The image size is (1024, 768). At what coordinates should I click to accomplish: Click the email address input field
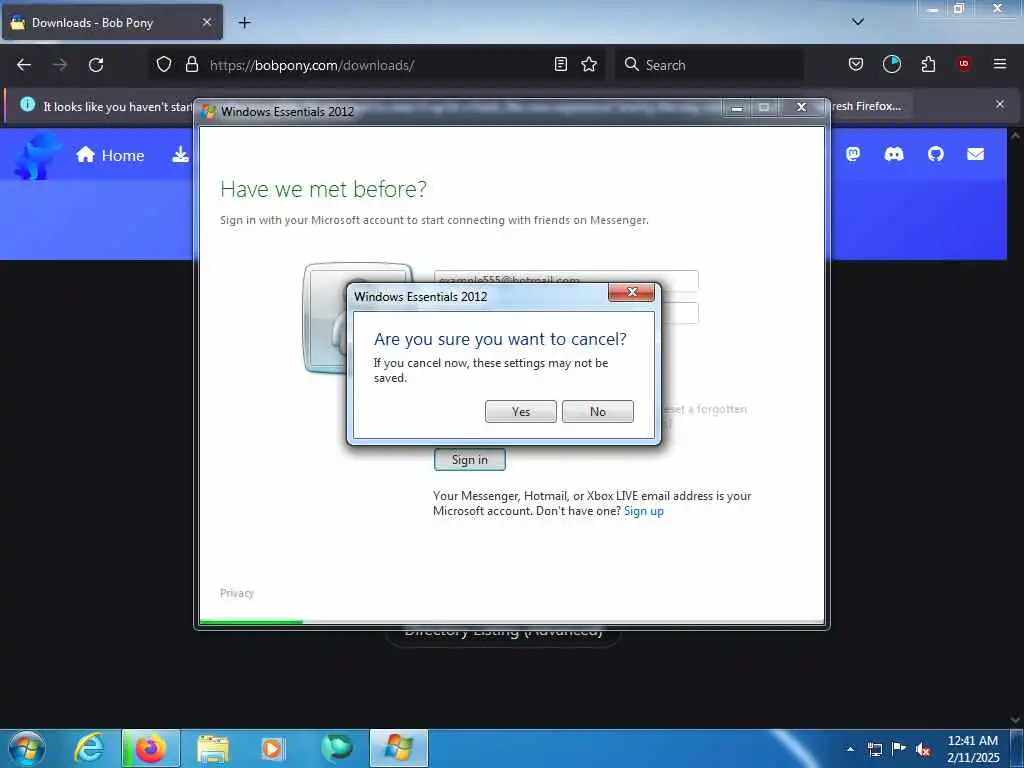click(566, 281)
